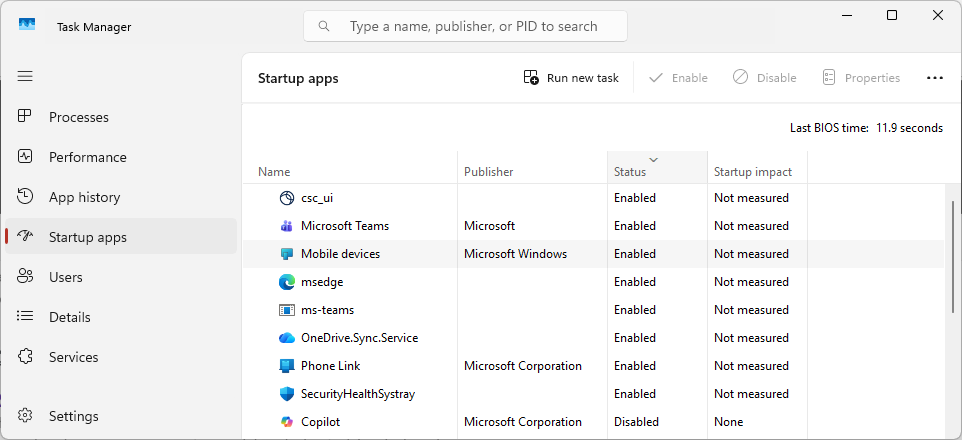This screenshot has width=962, height=440.
Task: Sort by the Publisher column header
Action: click(x=533, y=167)
